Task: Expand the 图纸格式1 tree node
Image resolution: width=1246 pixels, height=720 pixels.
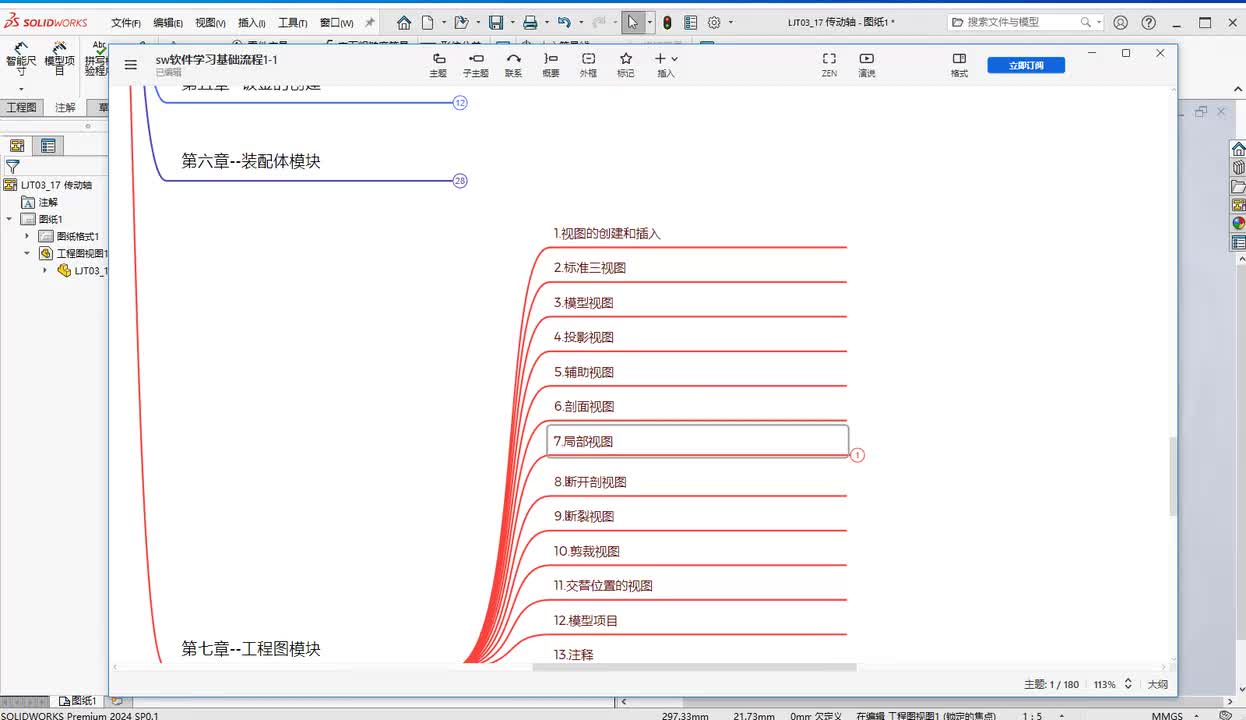Action: point(27,236)
